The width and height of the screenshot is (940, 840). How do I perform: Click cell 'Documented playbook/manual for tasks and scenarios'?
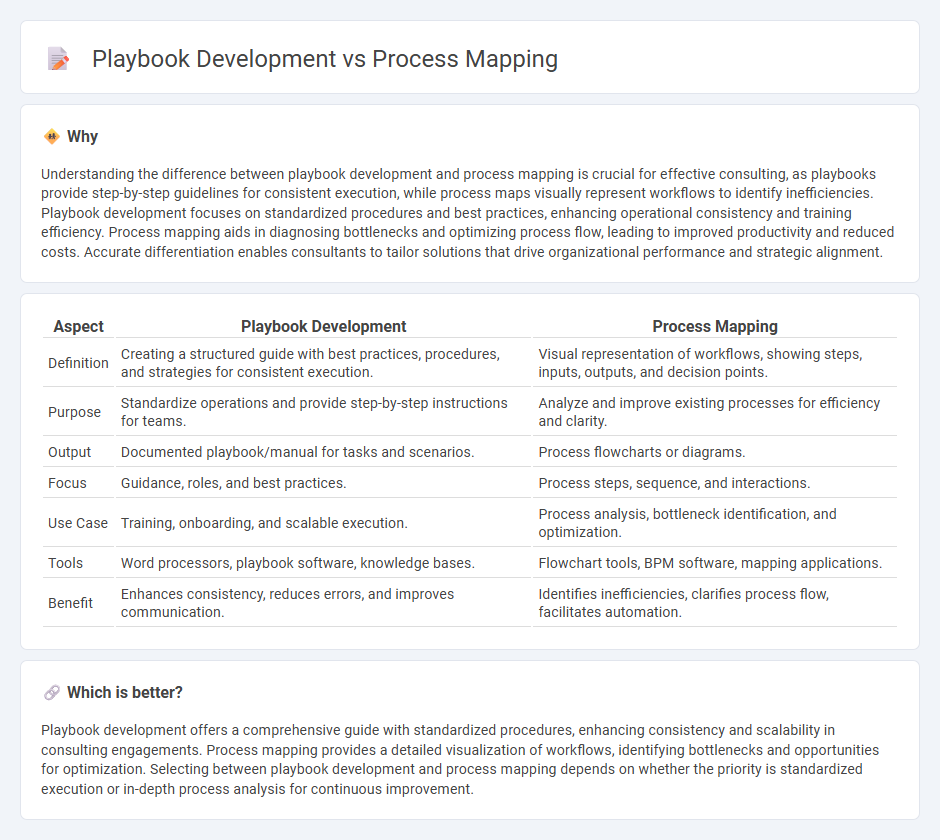point(323,452)
